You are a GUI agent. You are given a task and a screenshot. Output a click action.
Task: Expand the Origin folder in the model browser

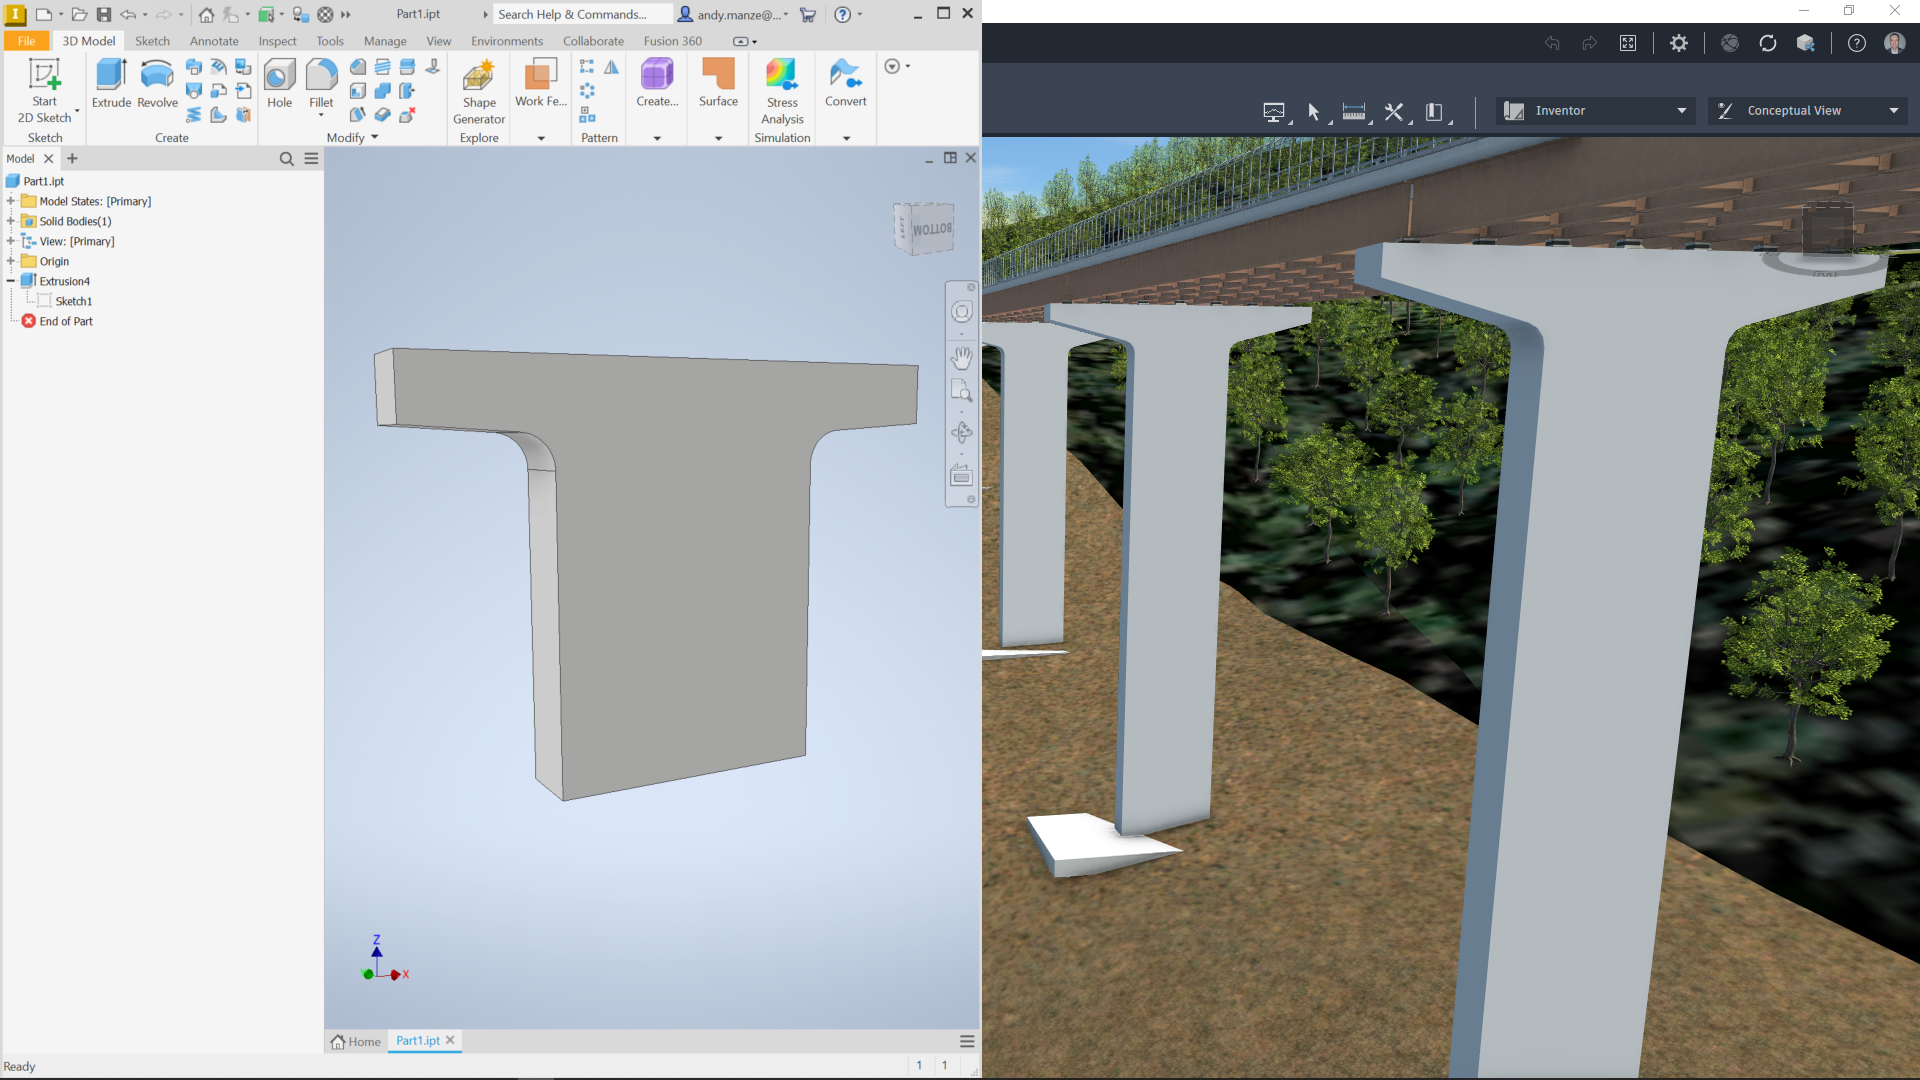11,261
